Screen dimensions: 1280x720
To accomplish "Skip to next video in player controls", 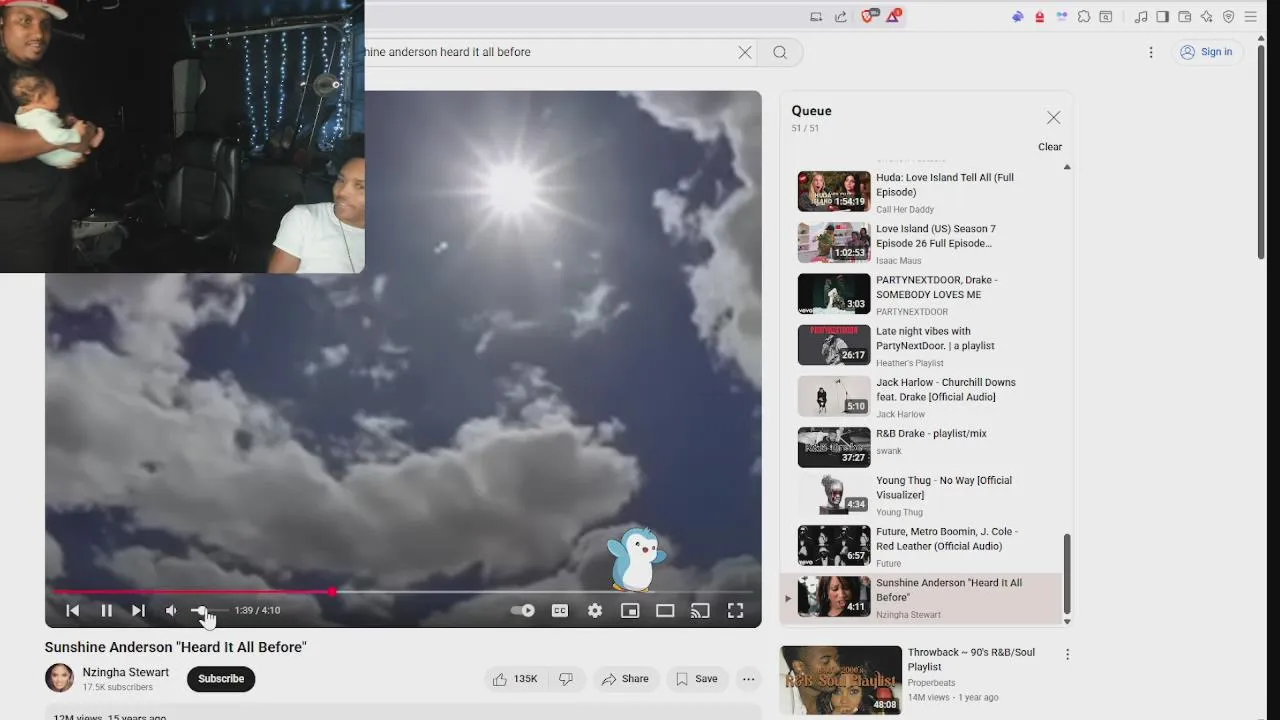I will (138, 611).
